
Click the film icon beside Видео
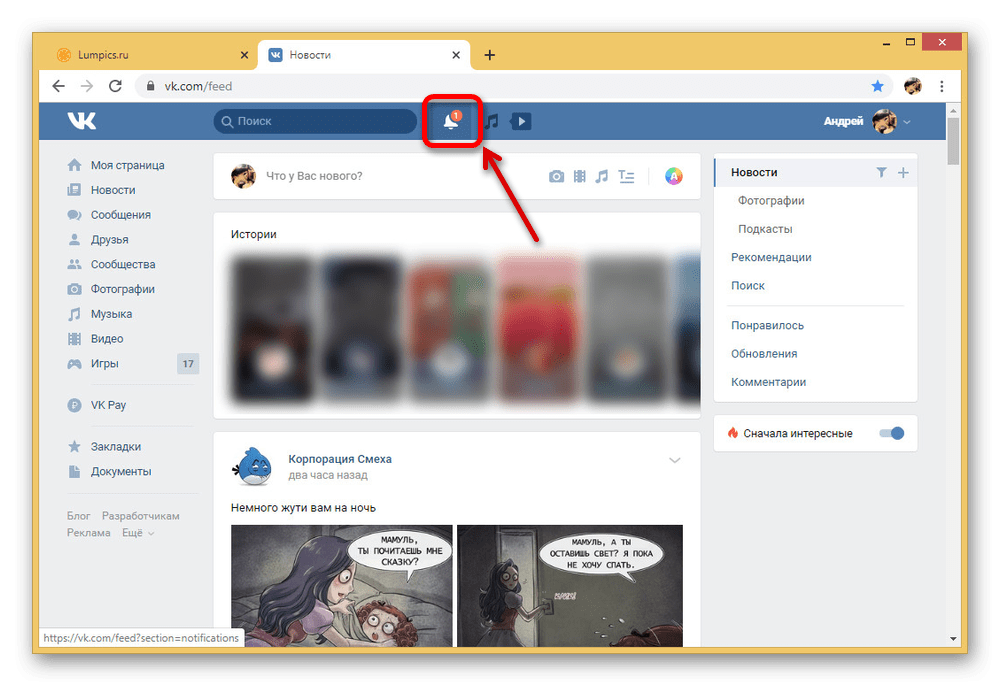click(x=75, y=339)
